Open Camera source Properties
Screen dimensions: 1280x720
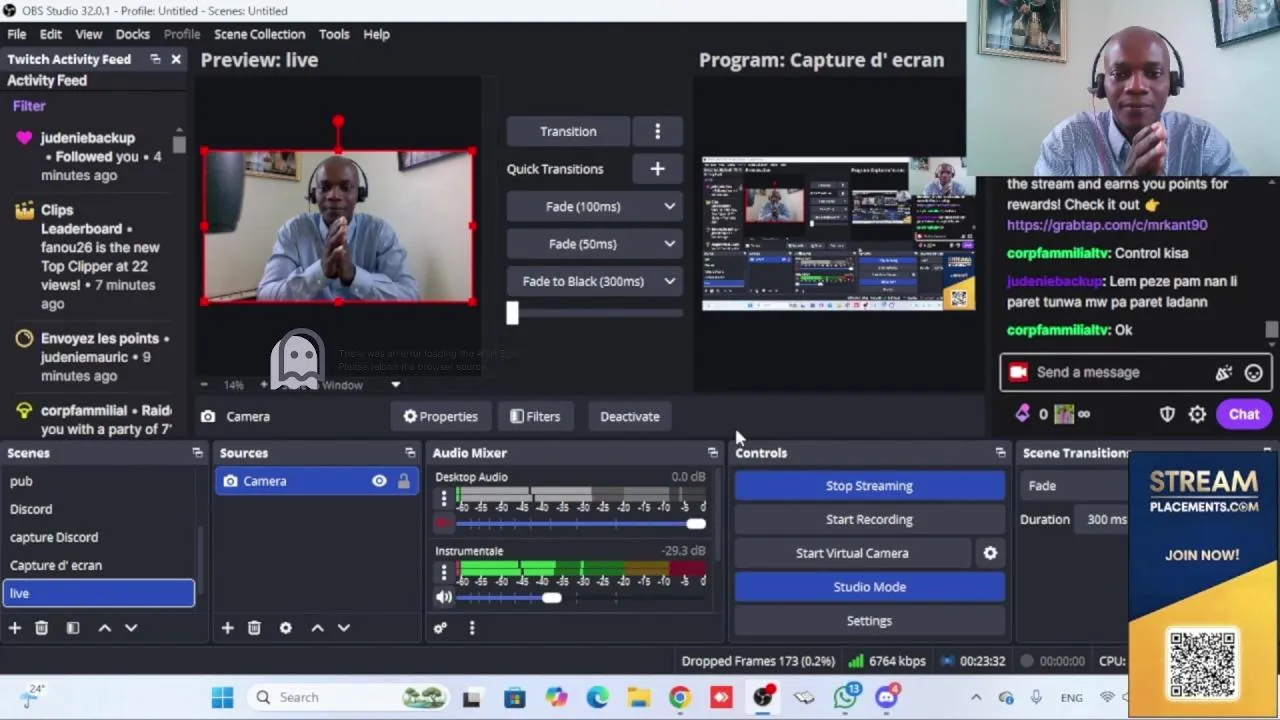tap(441, 417)
